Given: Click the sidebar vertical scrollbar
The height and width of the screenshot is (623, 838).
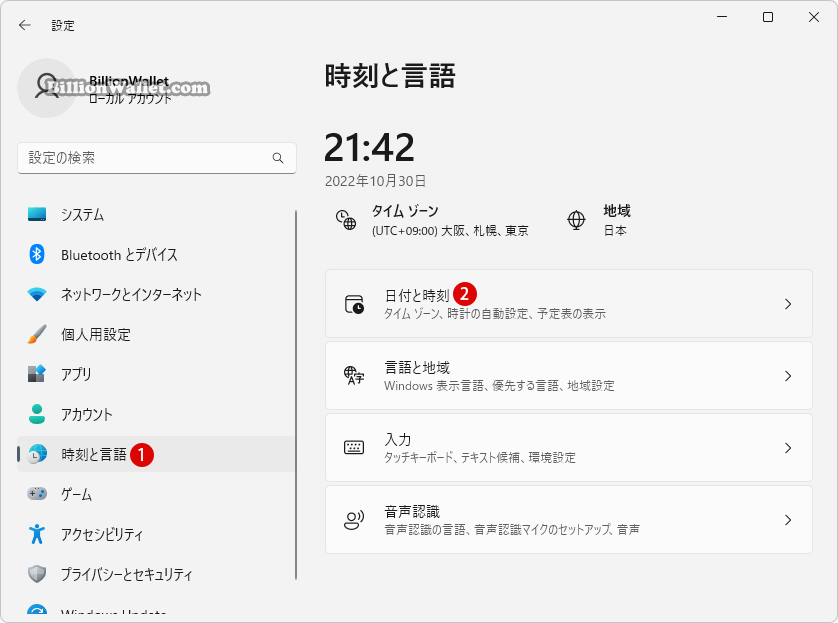Looking at the screenshot, I should (x=296, y=395).
